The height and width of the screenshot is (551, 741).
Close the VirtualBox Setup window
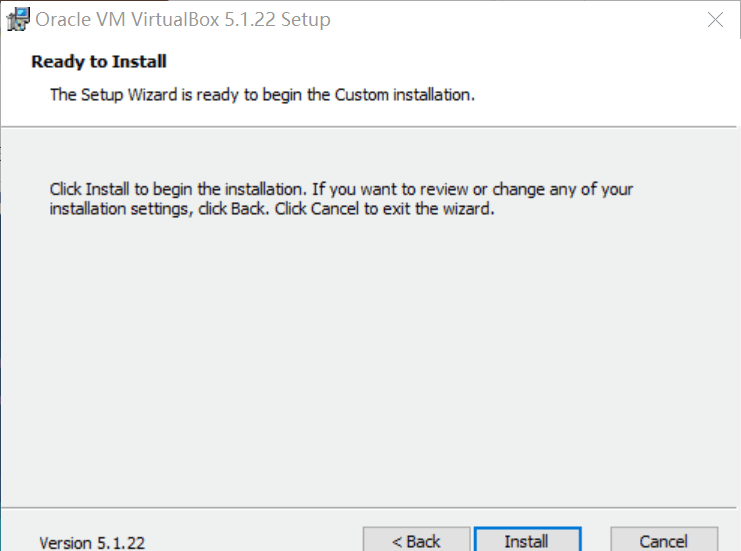coord(714,19)
